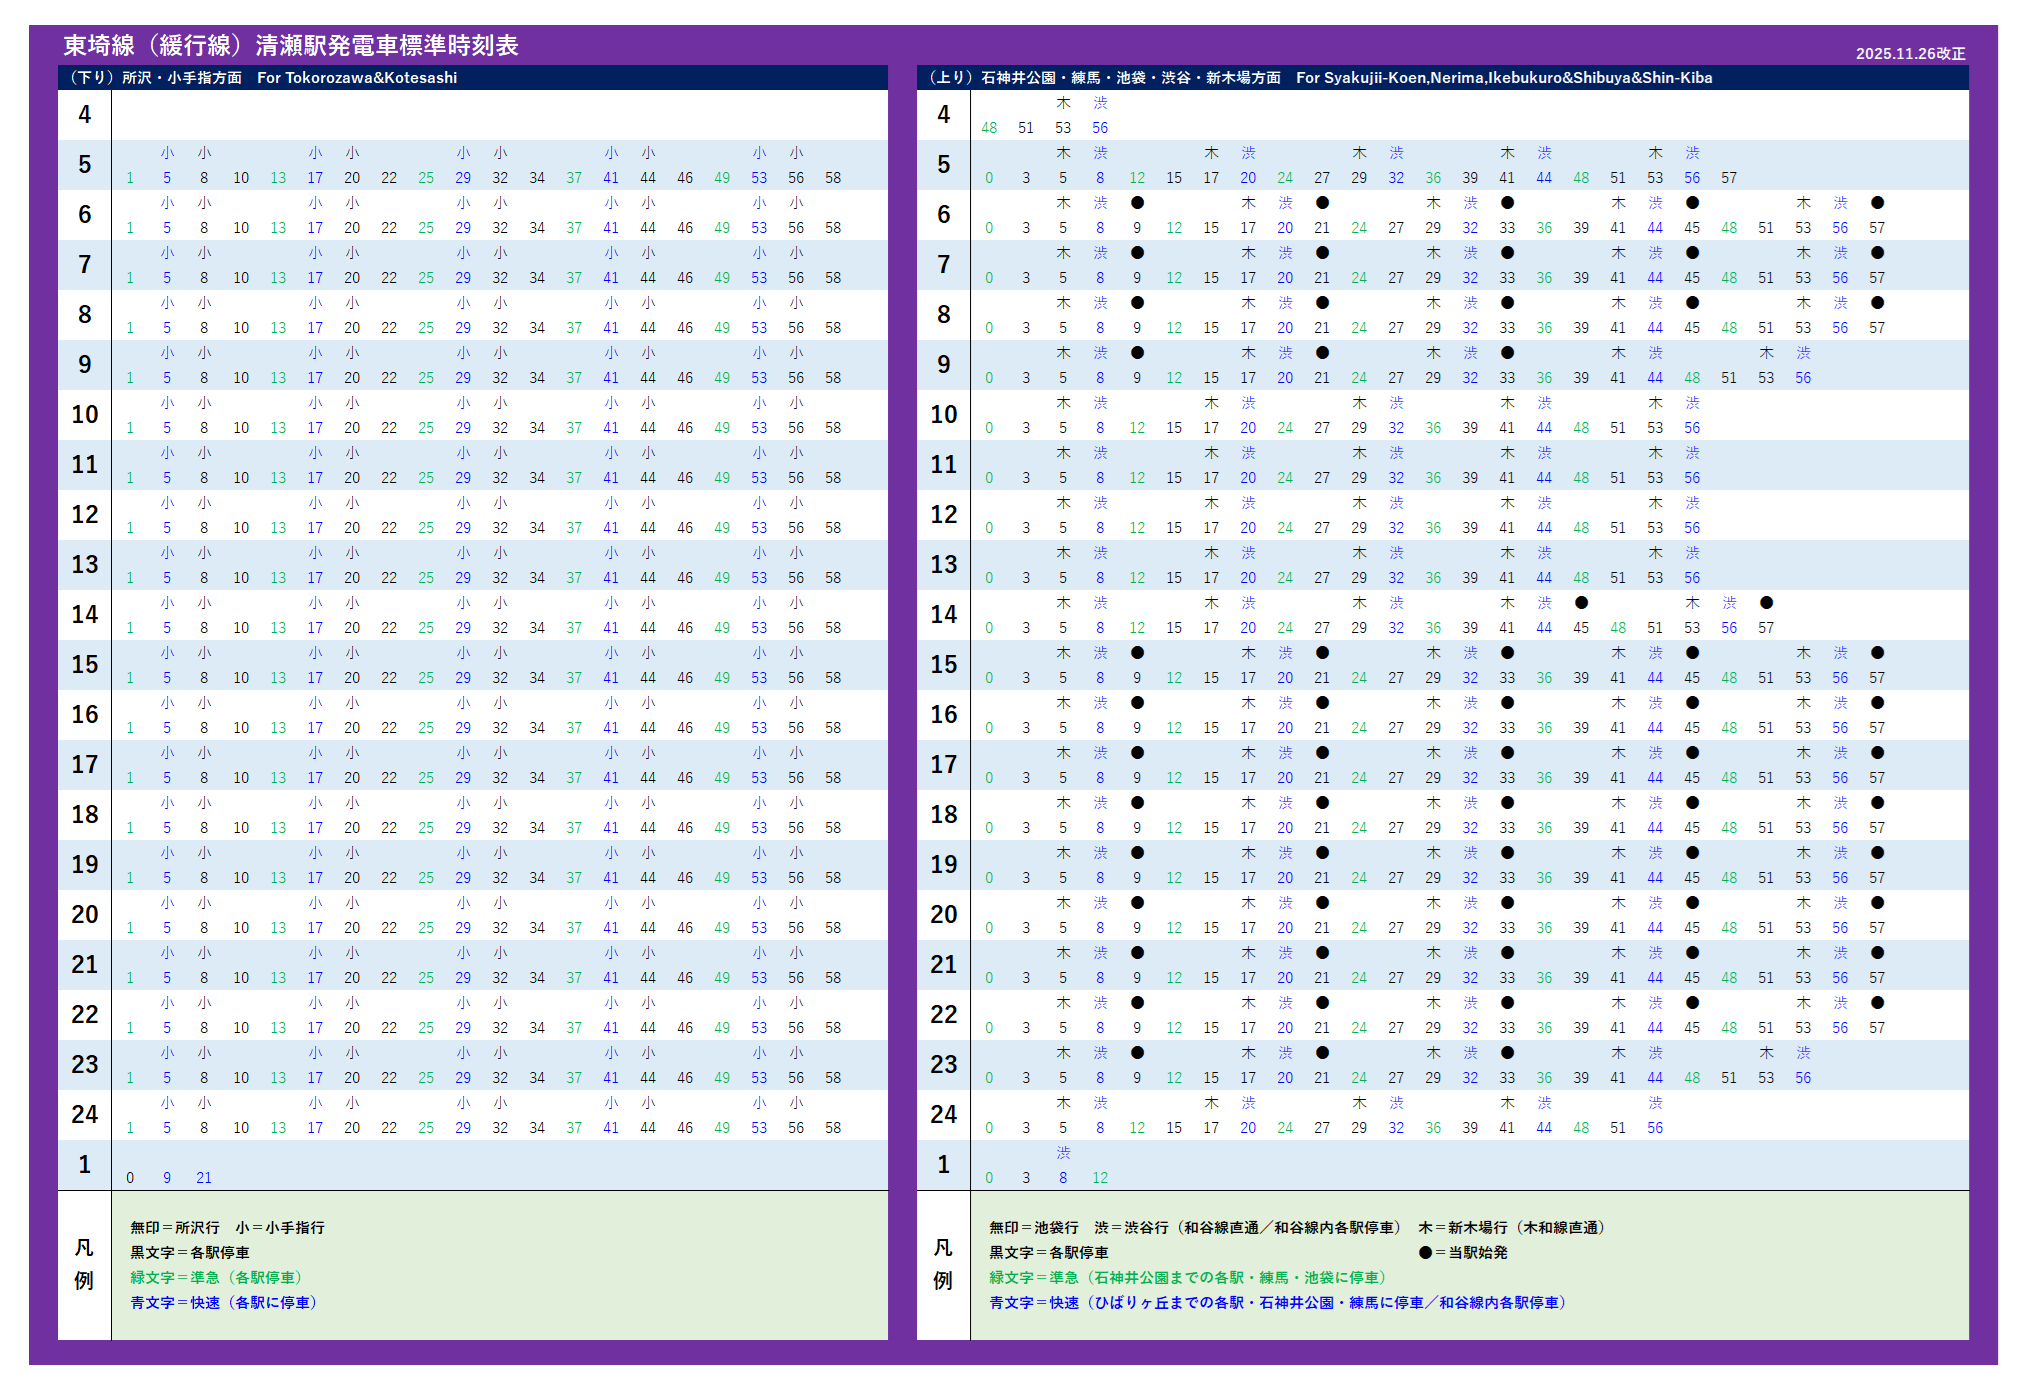The height and width of the screenshot is (1391, 2028).
Task: Click the last 渋 marker in inbound hour 24 row
Action: [1655, 1103]
